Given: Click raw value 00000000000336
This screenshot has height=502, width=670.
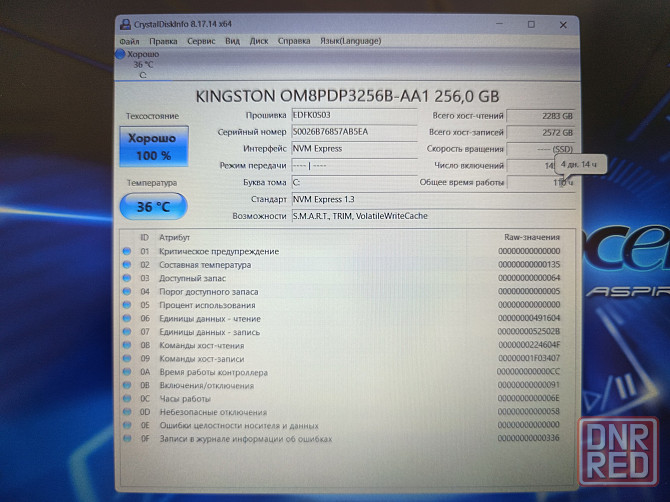Looking at the screenshot, I should (529, 438).
